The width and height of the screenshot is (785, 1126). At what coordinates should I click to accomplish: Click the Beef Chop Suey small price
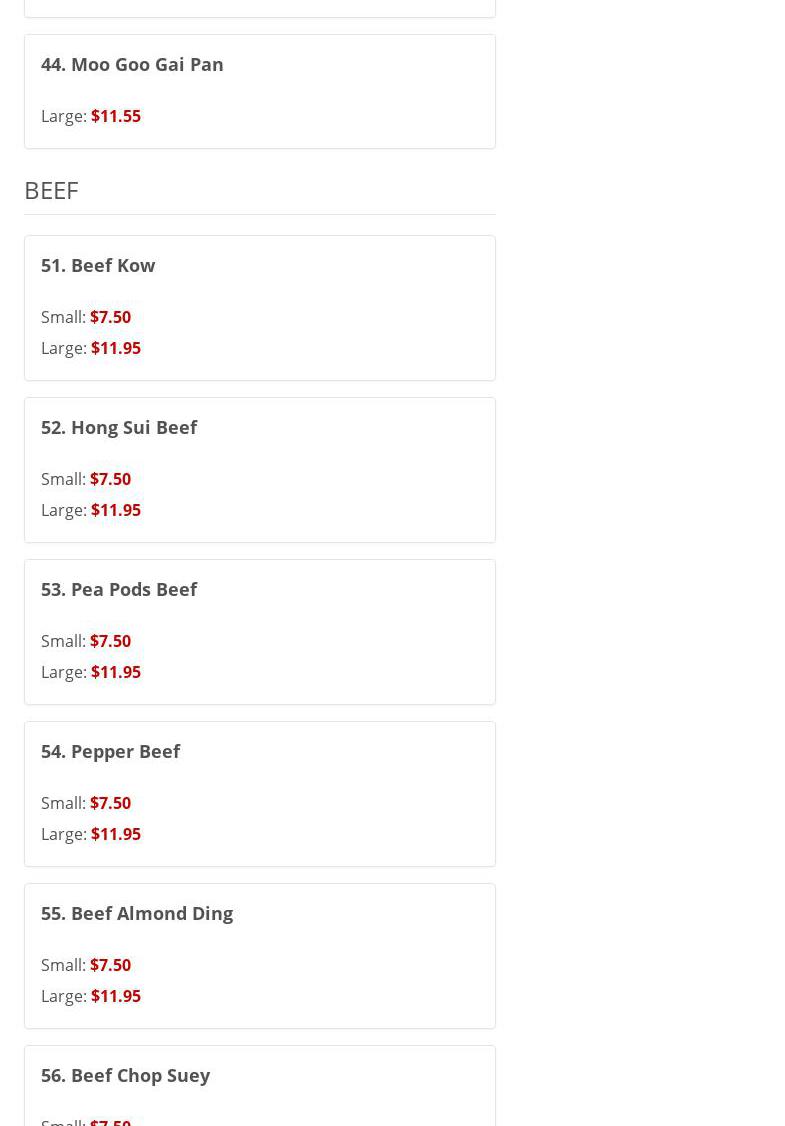[110, 1121]
